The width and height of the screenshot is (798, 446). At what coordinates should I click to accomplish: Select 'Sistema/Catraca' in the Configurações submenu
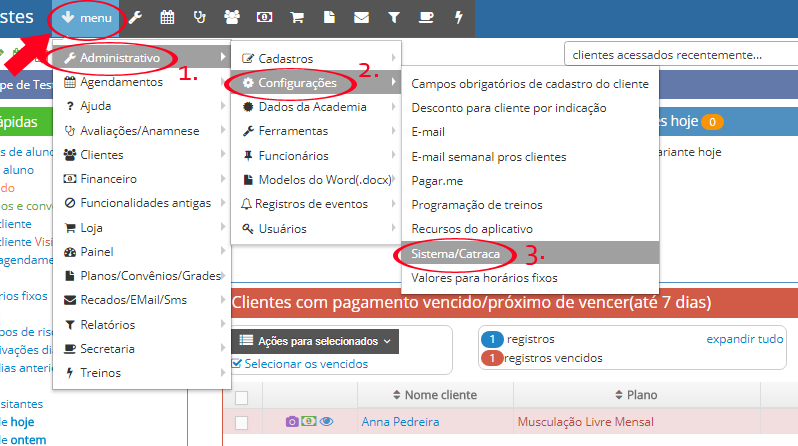456,254
